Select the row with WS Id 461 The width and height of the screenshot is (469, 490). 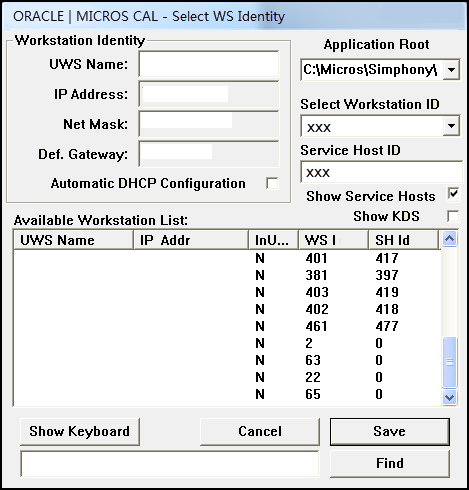coord(227,326)
